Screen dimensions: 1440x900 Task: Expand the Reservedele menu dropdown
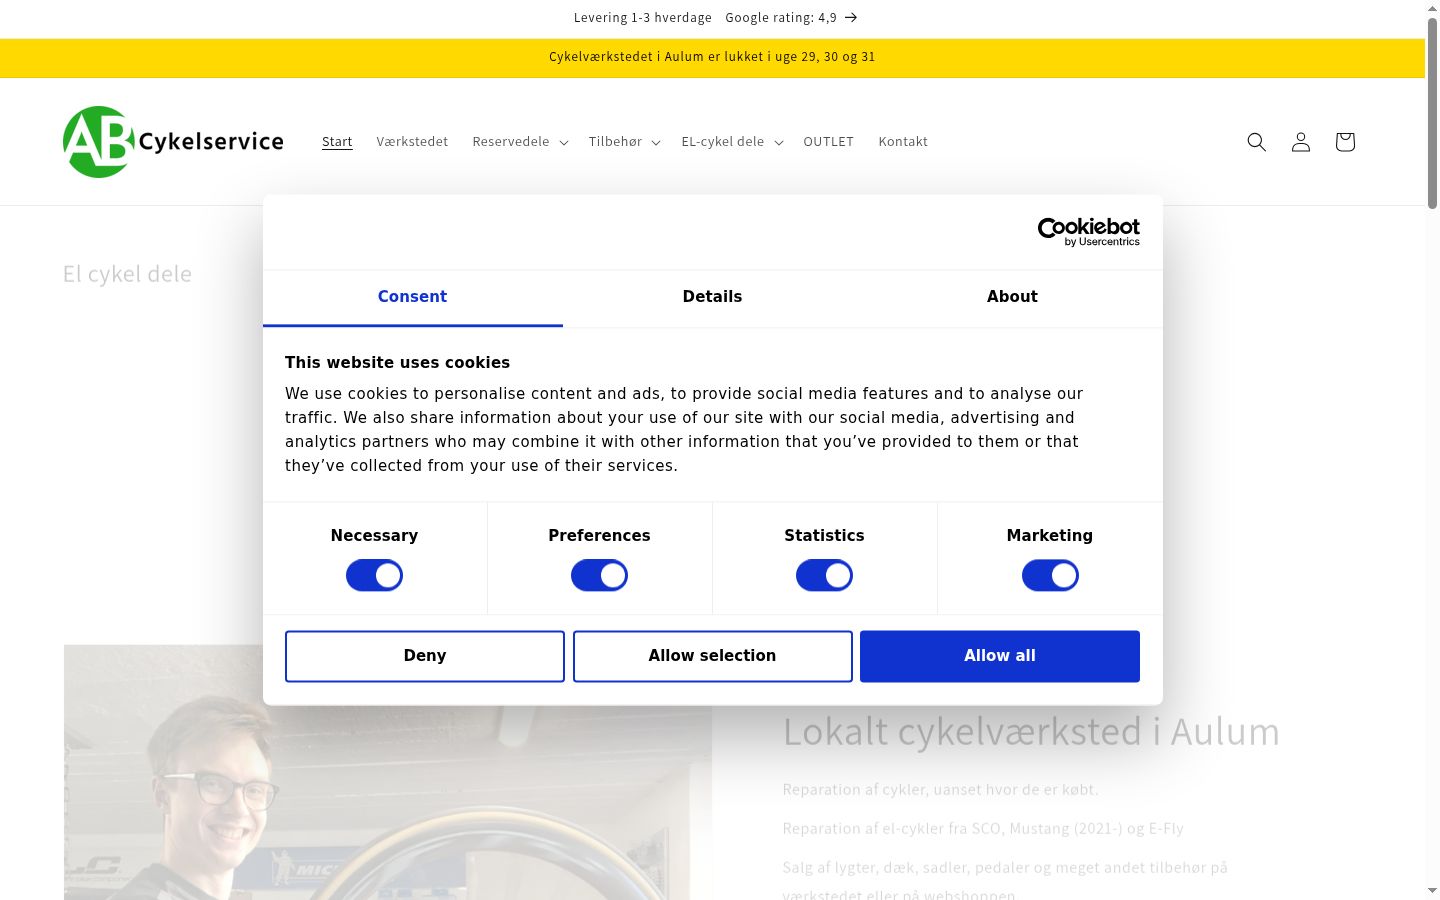tap(520, 142)
